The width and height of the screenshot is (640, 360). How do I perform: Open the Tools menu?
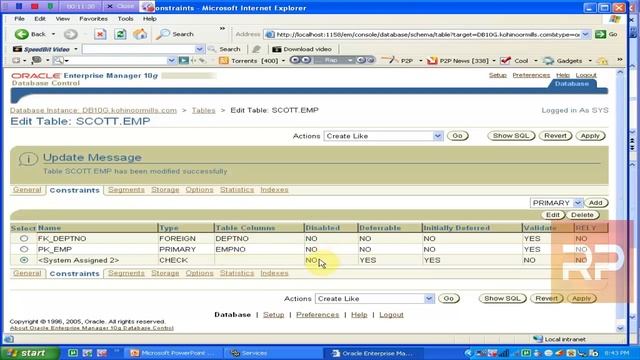(125, 19)
